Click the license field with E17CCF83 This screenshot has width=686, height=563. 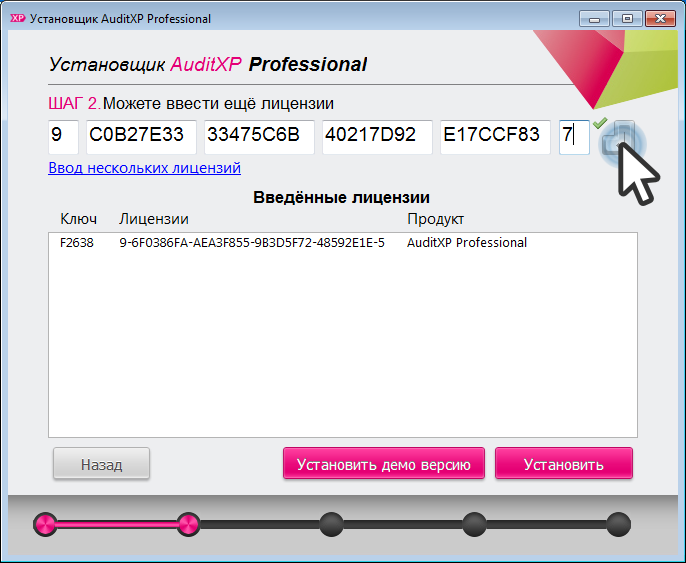[x=495, y=137]
